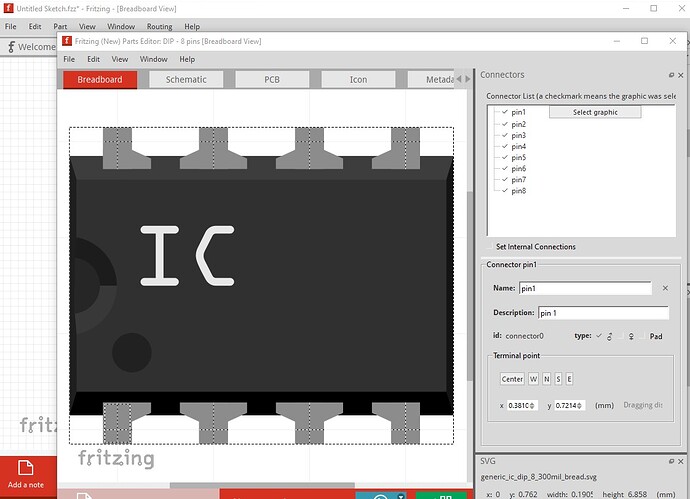Close the Connectors panel

point(680,75)
